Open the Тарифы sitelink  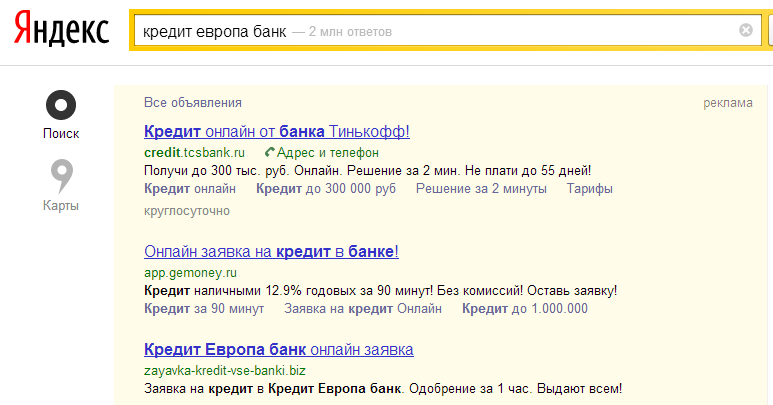590,189
